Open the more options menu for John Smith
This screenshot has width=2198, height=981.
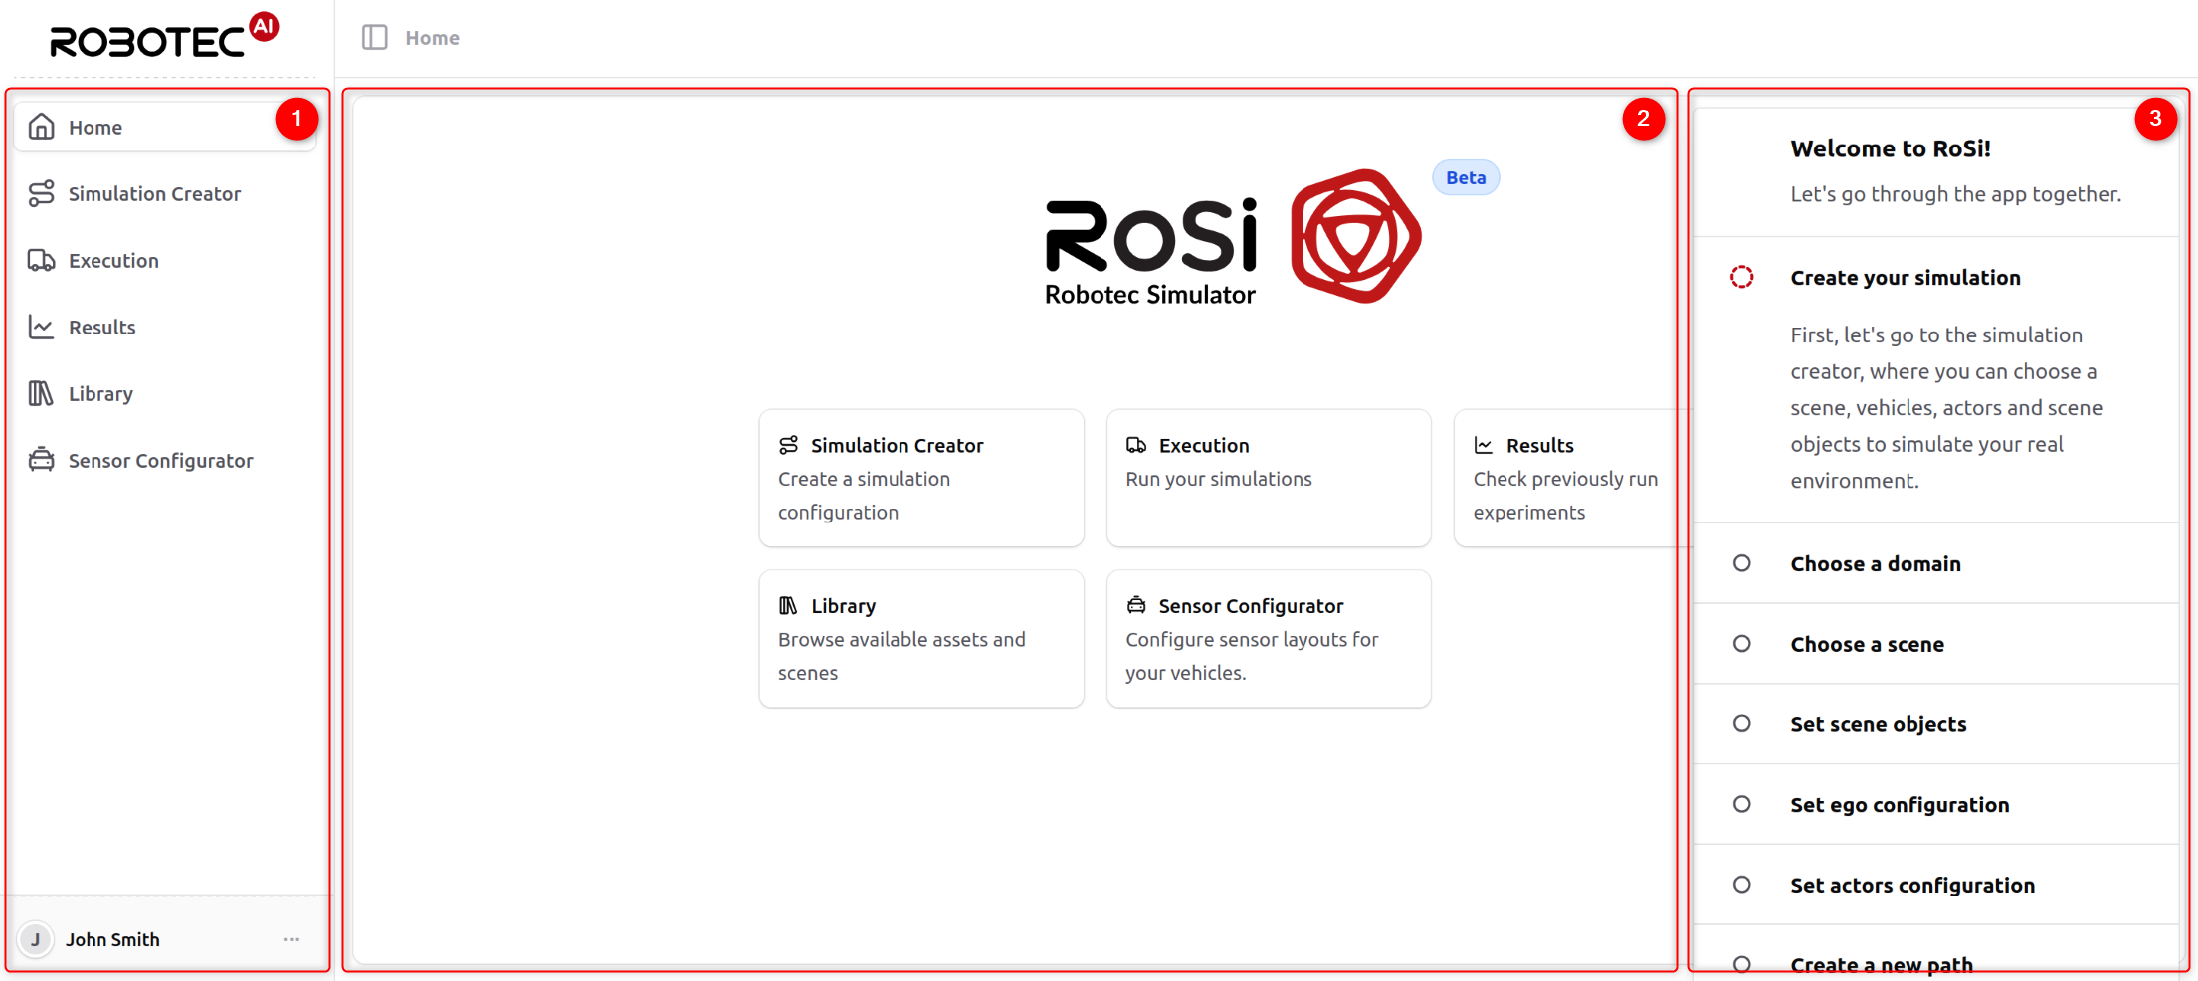[x=291, y=939]
